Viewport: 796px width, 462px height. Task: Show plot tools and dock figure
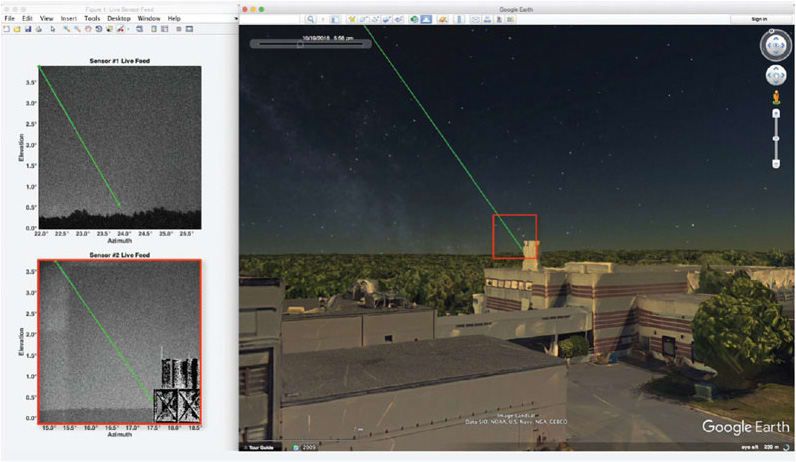coord(189,29)
